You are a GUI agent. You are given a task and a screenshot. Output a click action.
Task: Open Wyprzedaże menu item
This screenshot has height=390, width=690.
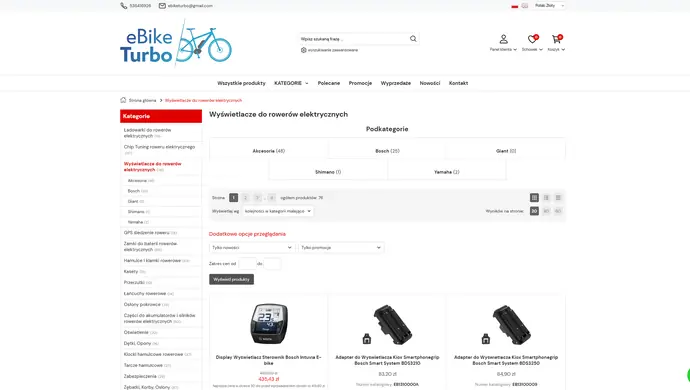[396, 83]
